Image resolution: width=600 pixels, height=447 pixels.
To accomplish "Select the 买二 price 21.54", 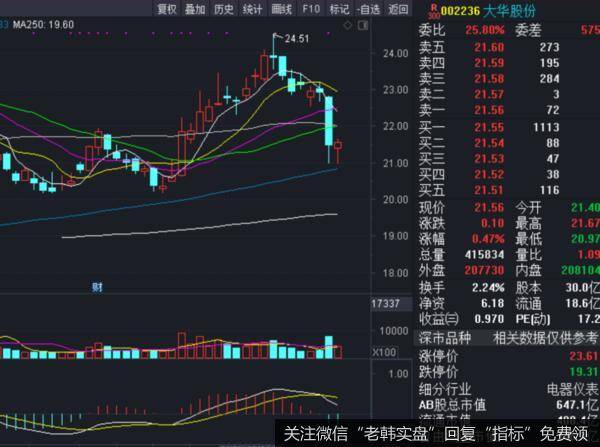I will pyautogui.click(x=489, y=143).
